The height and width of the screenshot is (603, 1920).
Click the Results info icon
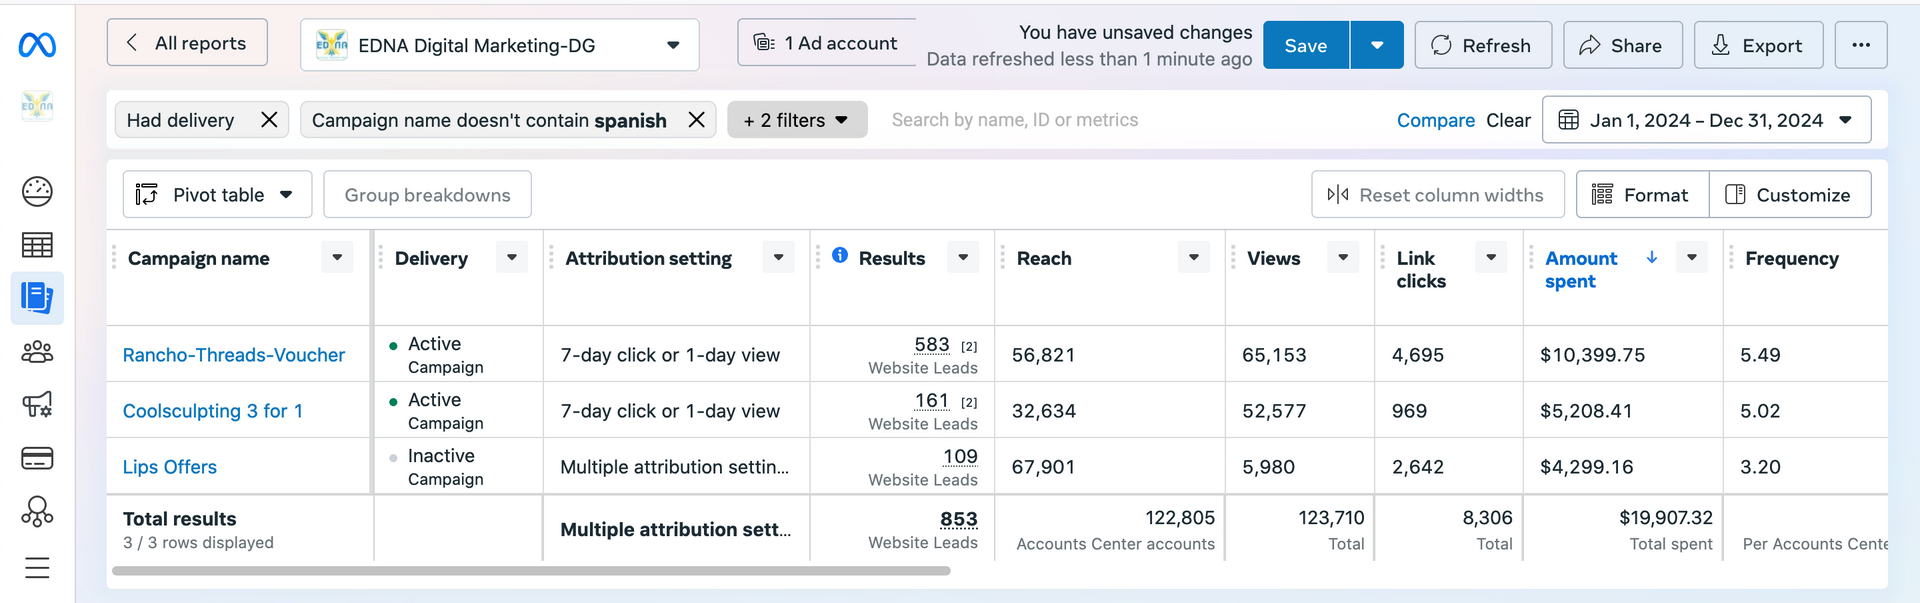[840, 255]
